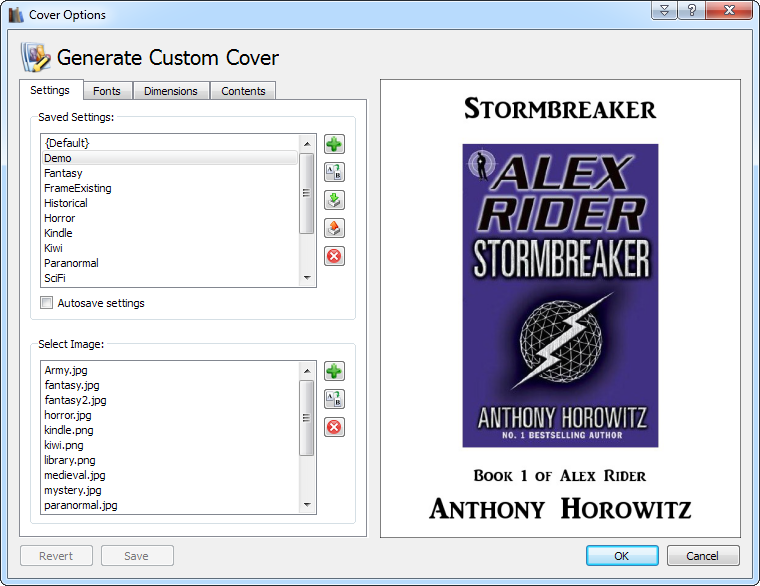Select library.png in image list
The image size is (760, 586).
tap(170, 460)
